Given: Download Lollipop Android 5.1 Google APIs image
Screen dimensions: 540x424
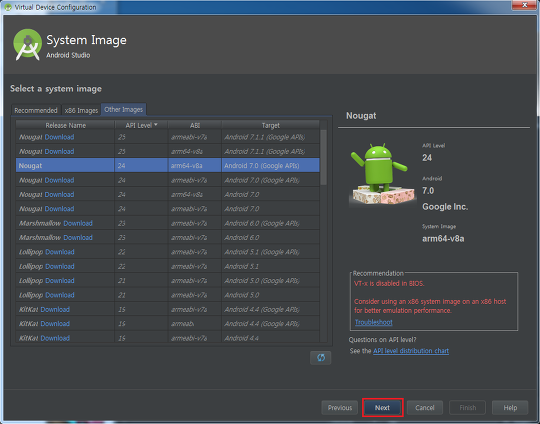Looking at the screenshot, I should point(60,252).
